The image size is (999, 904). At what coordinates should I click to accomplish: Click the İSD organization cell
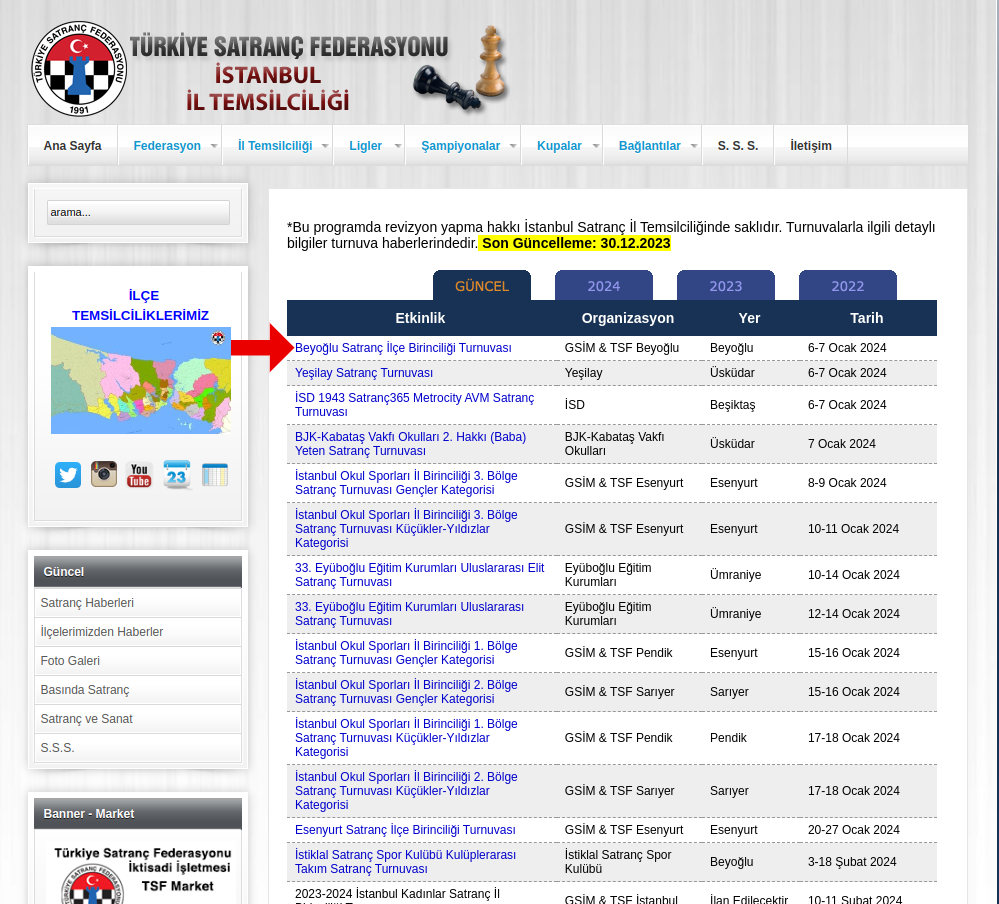[575, 405]
